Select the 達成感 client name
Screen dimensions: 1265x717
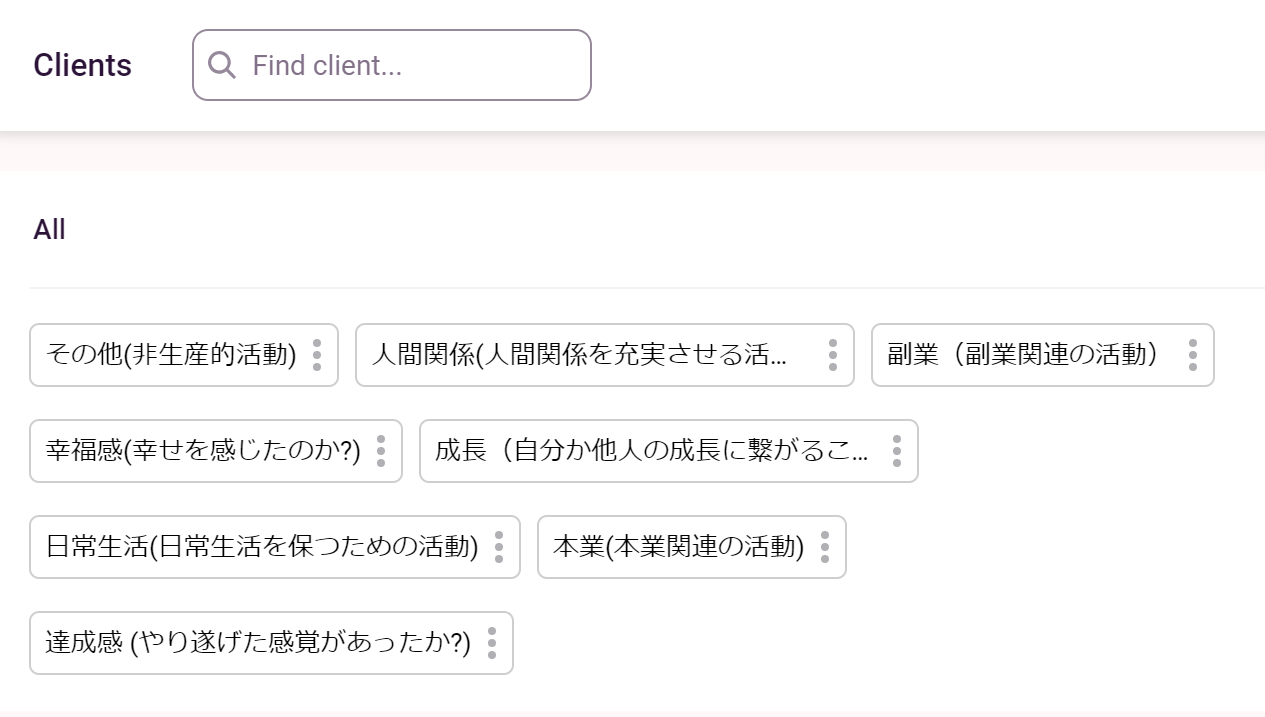[x=258, y=643]
